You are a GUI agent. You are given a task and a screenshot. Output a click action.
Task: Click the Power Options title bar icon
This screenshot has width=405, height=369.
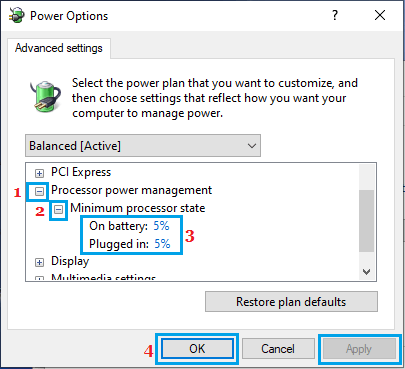17,15
